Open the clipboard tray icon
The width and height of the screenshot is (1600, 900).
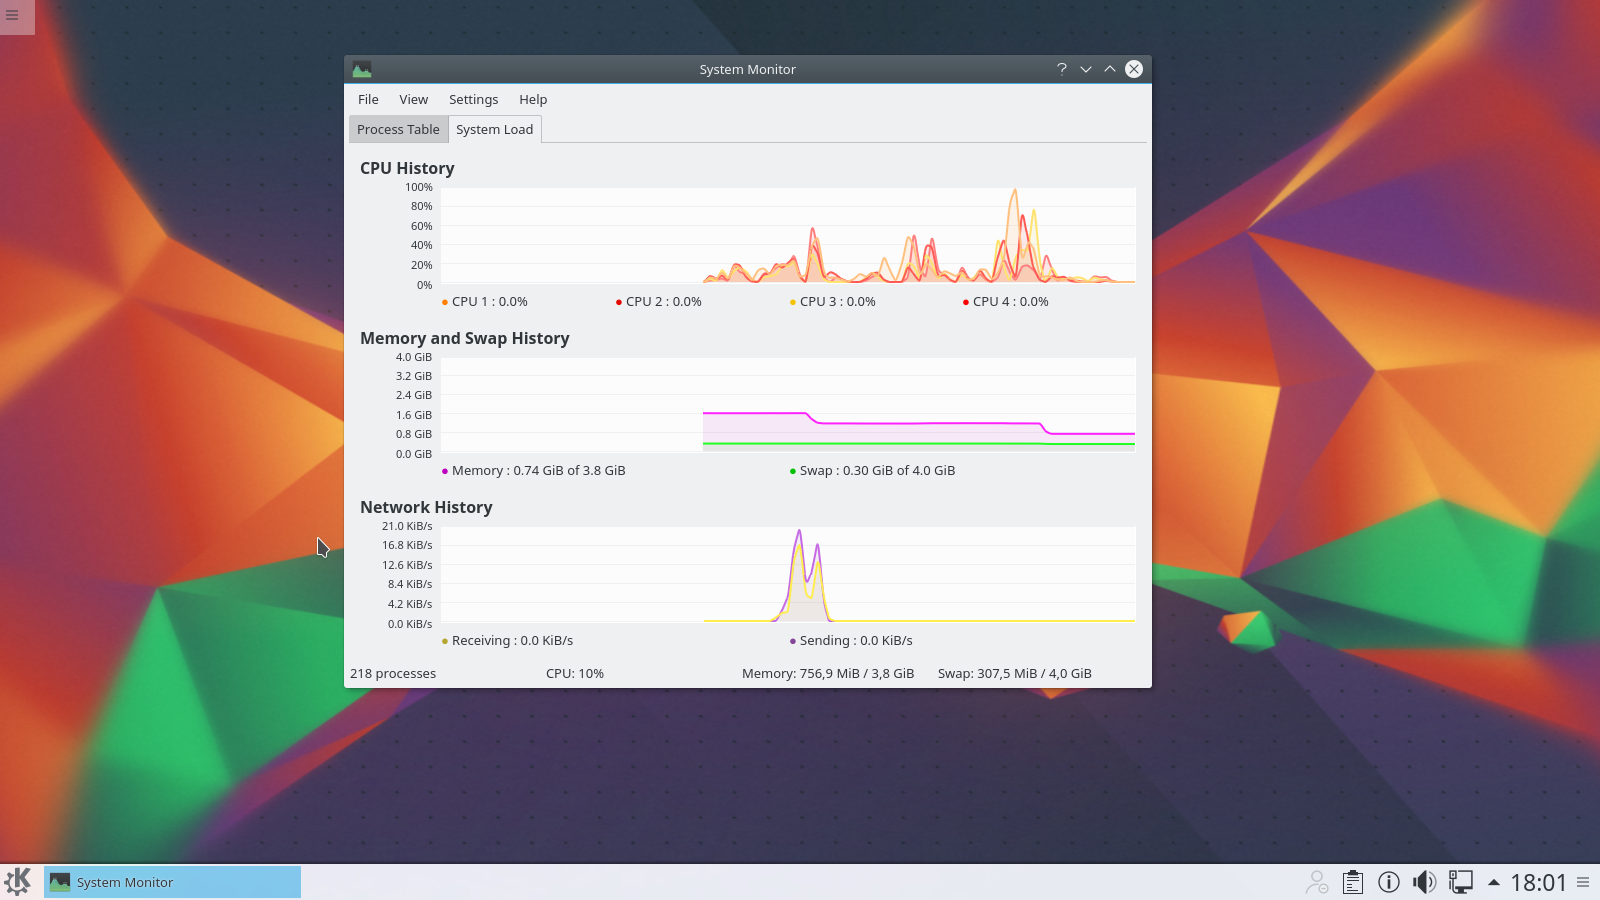tap(1353, 882)
